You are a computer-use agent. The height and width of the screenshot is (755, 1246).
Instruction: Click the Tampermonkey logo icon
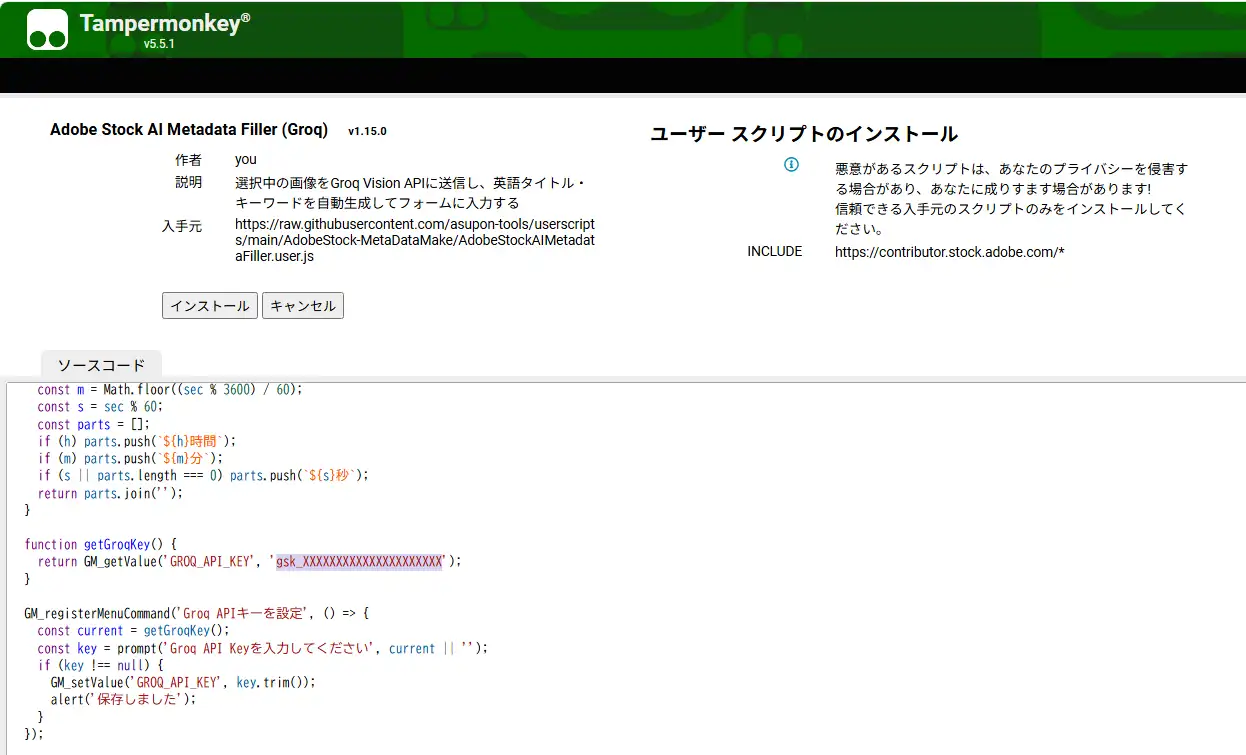(47, 30)
